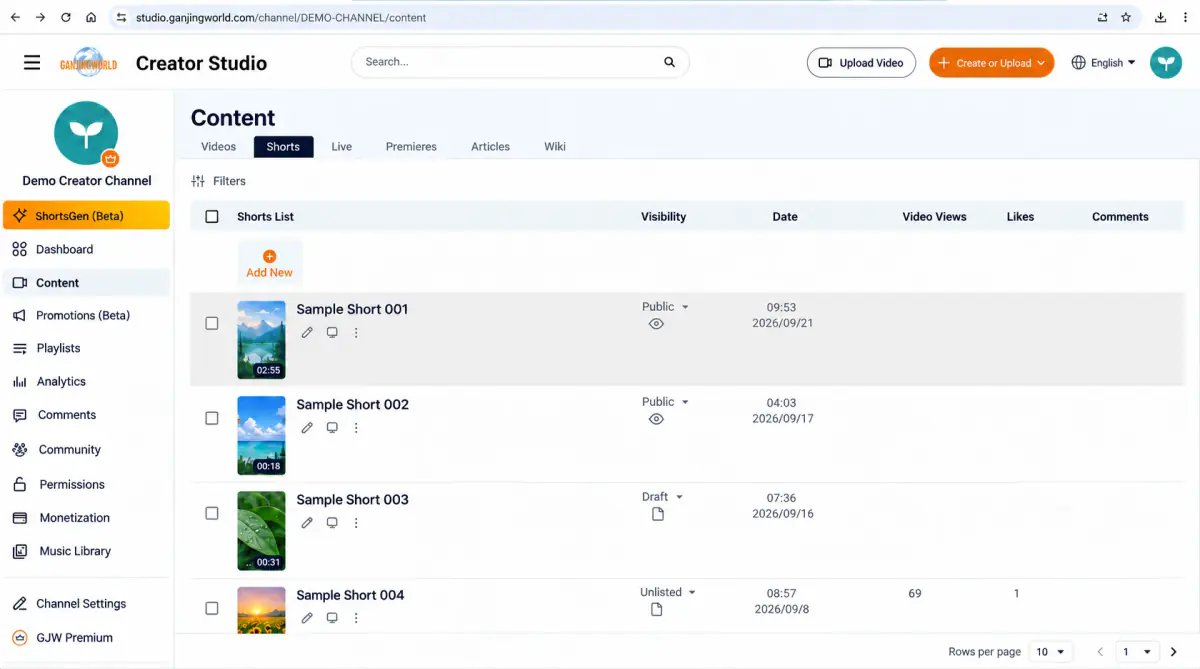Click the Upload Video button
Viewport: 1200px width, 669px height.
pyautogui.click(x=861, y=63)
